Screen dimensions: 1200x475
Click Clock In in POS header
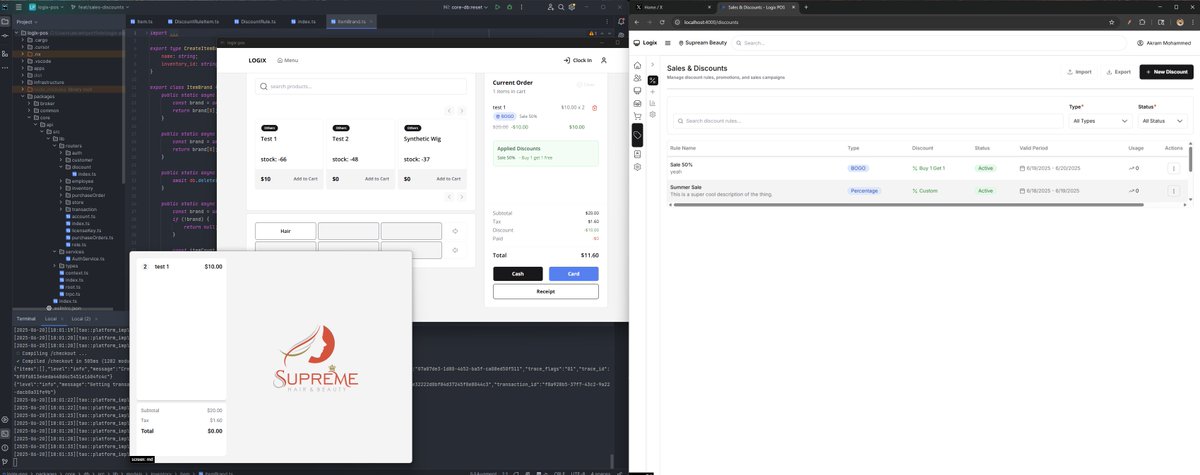[x=577, y=60]
